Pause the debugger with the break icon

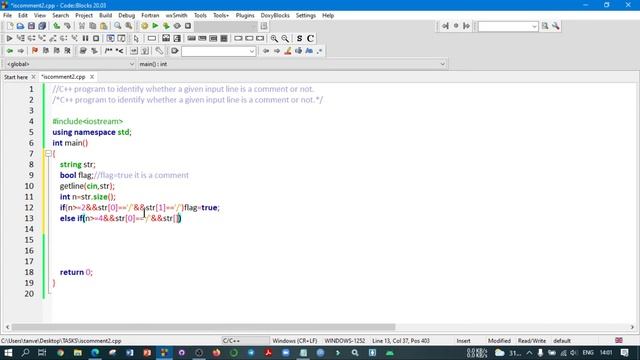click(x=85, y=38)
